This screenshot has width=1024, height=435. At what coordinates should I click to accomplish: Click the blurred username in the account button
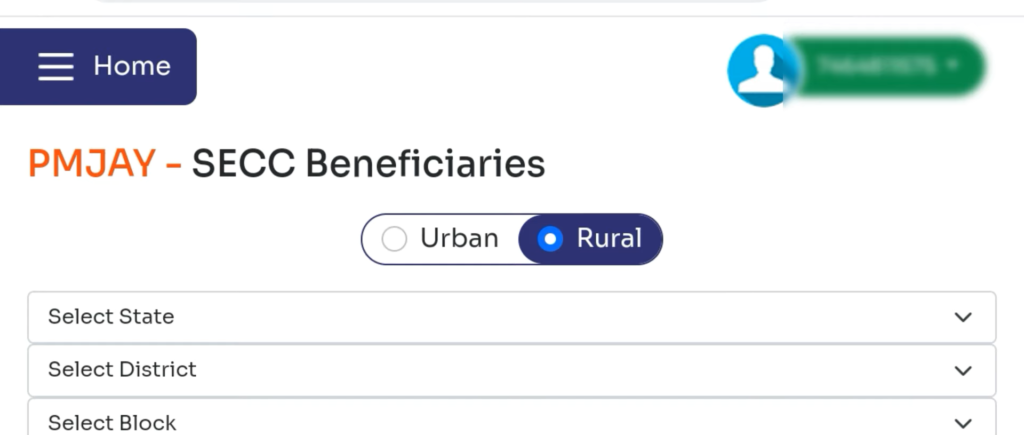(875, 67)
